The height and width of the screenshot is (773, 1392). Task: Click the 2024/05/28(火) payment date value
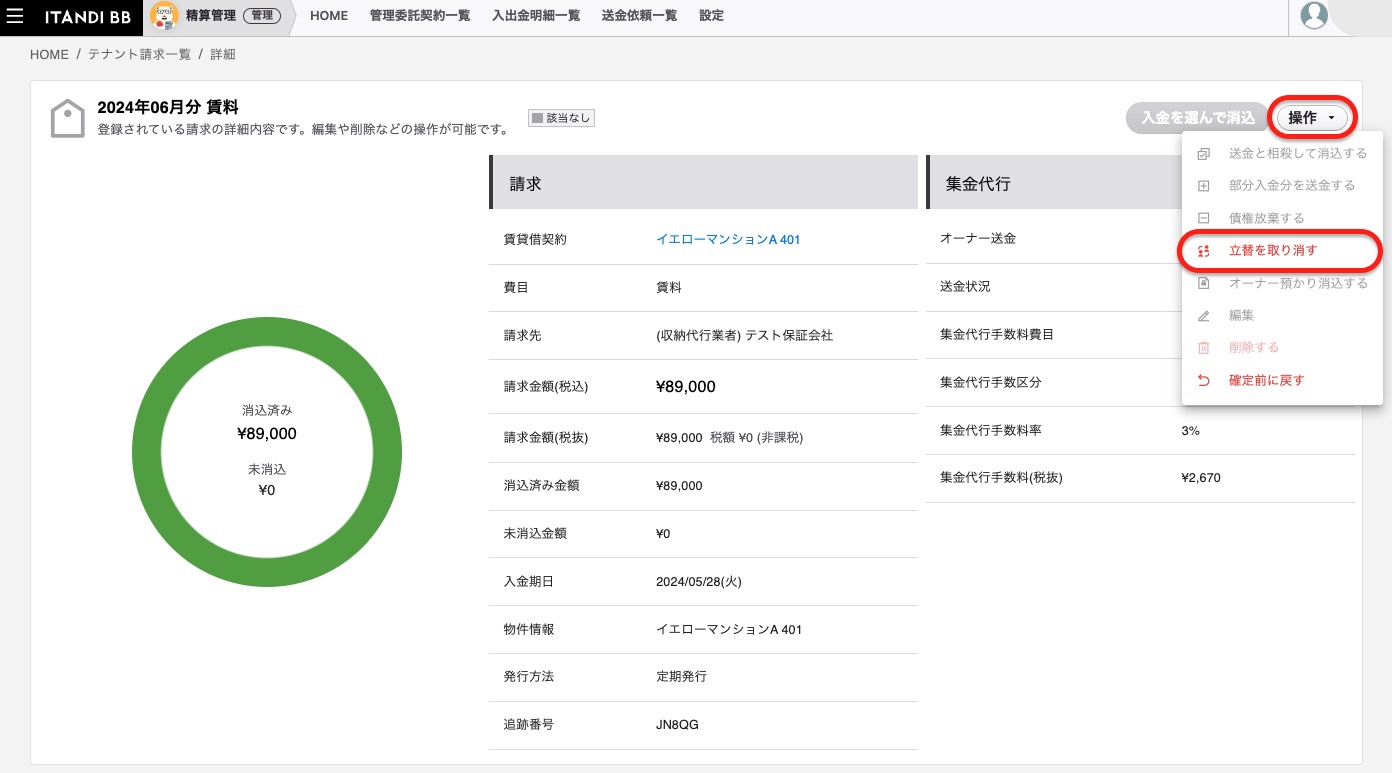tap(699, 582)
